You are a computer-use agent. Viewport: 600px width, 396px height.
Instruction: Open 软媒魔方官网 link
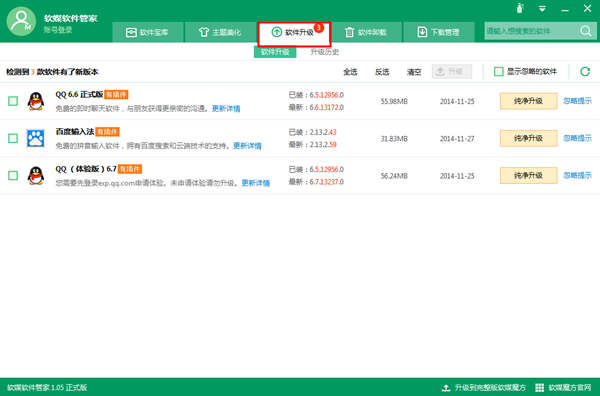(x=570, y=388)
